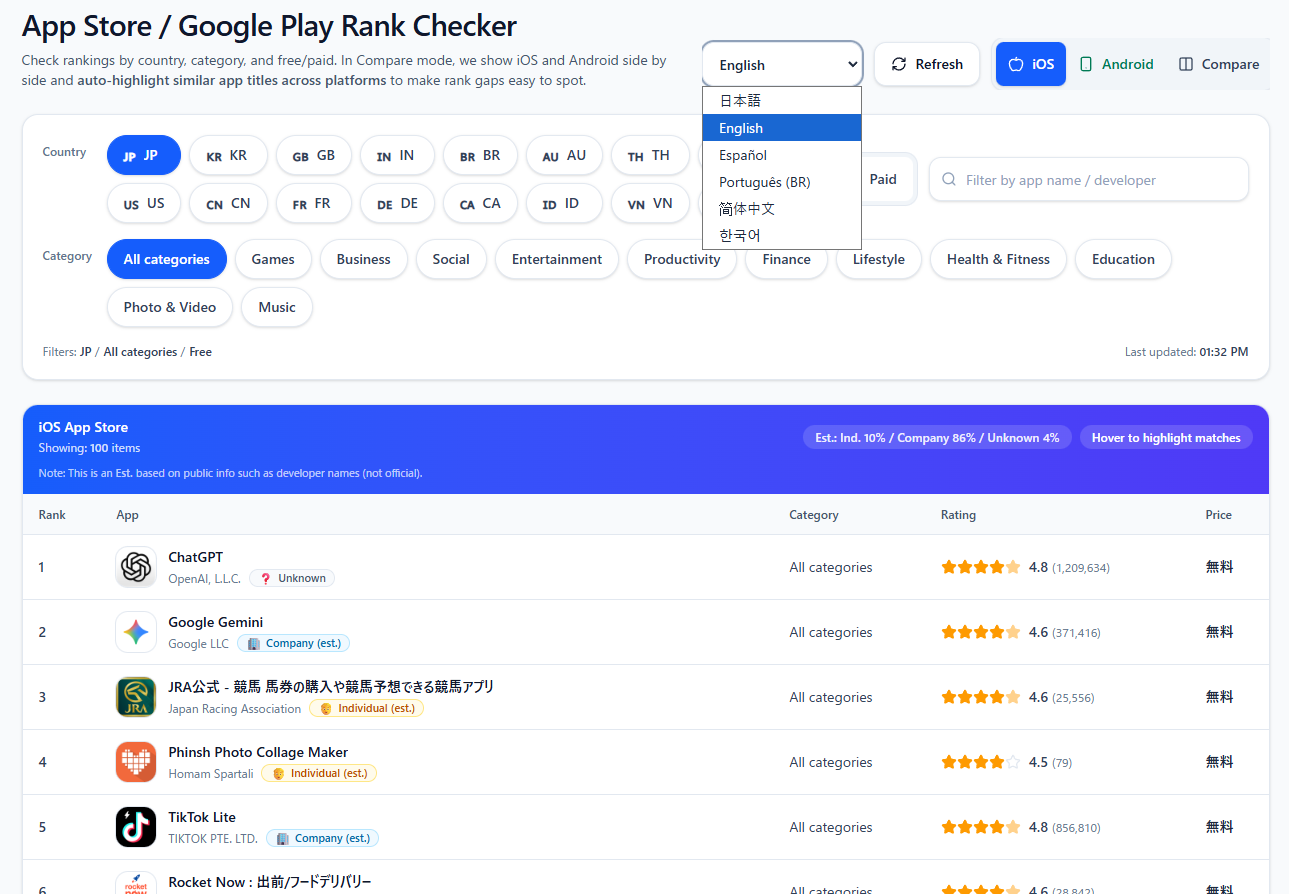
Task: Click the magnifier icon in filter box
Action: [949, 180]
